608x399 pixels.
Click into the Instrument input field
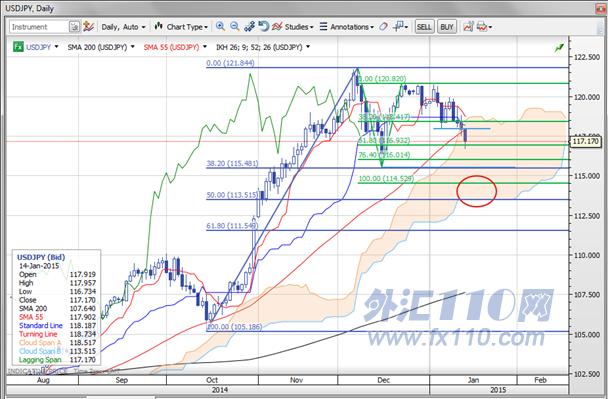39,27
